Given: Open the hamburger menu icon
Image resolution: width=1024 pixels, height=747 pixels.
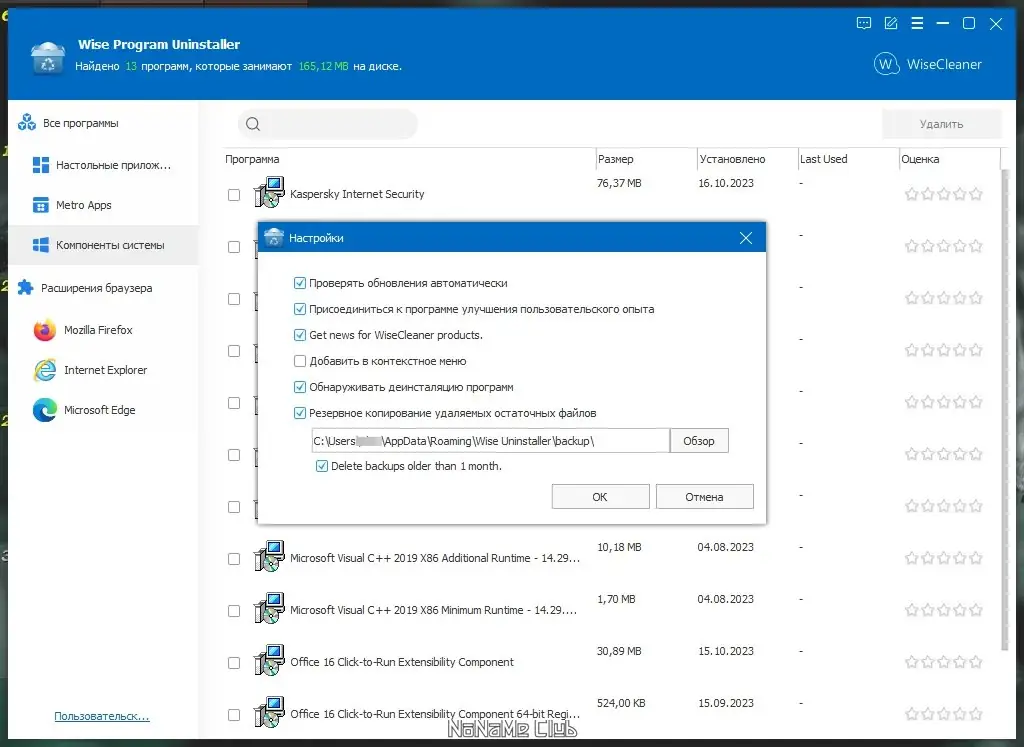Looking at the screenshot, I should pyautogui.click(x=917, y=24).
